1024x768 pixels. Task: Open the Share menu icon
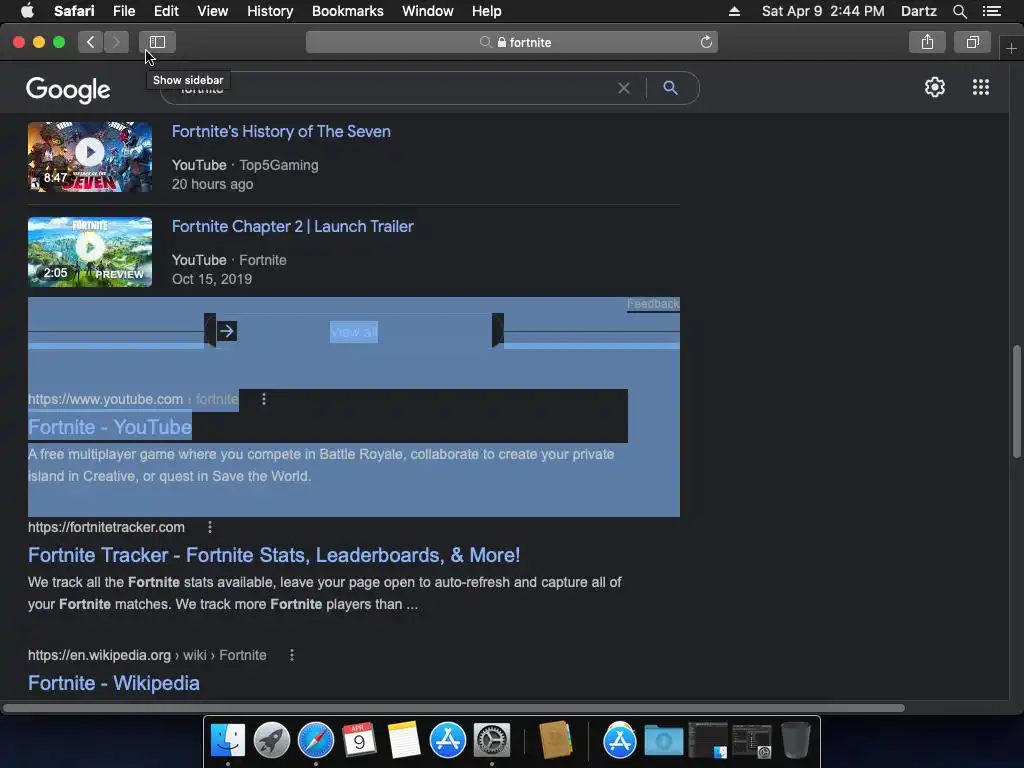pyautogui.click(x=927, y=42)
